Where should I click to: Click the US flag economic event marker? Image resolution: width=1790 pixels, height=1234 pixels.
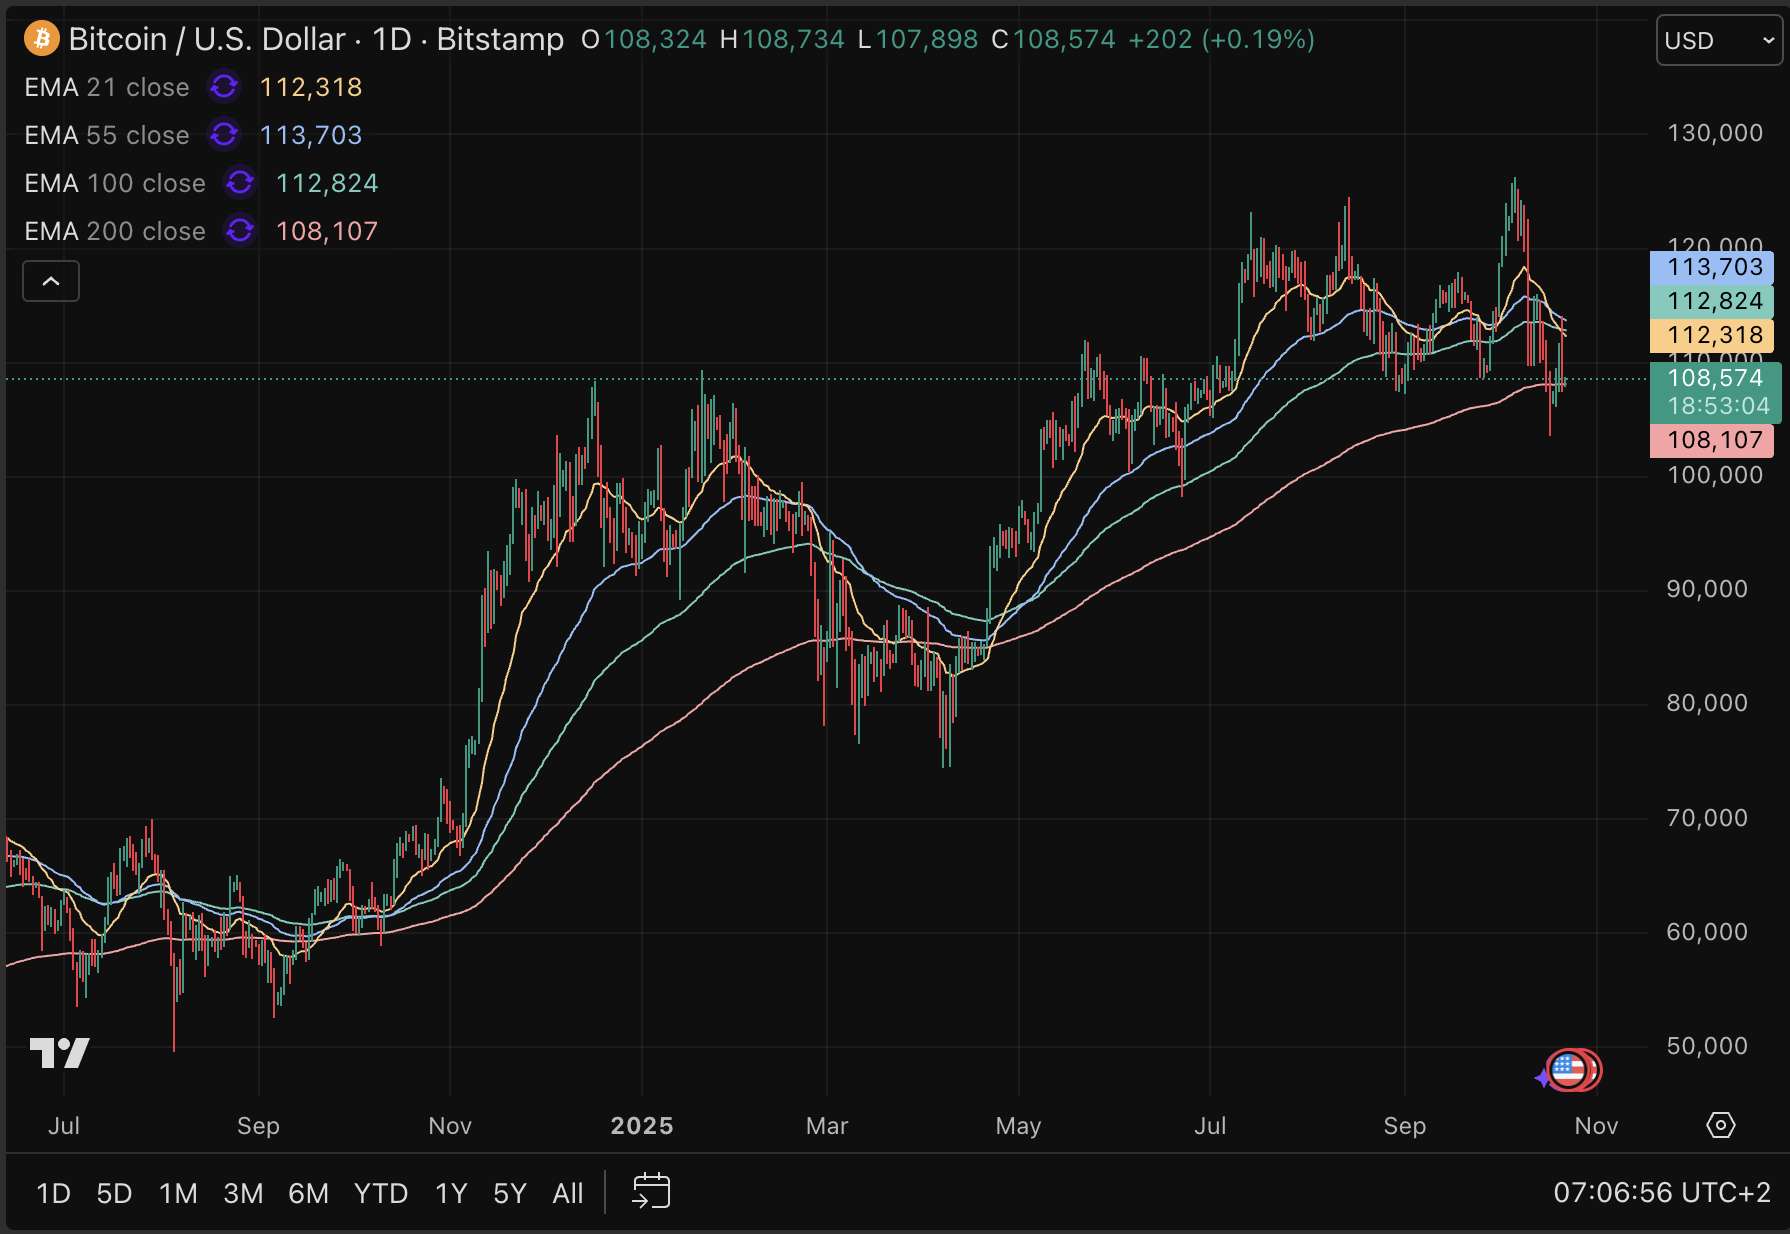tap(1568, 1070)
